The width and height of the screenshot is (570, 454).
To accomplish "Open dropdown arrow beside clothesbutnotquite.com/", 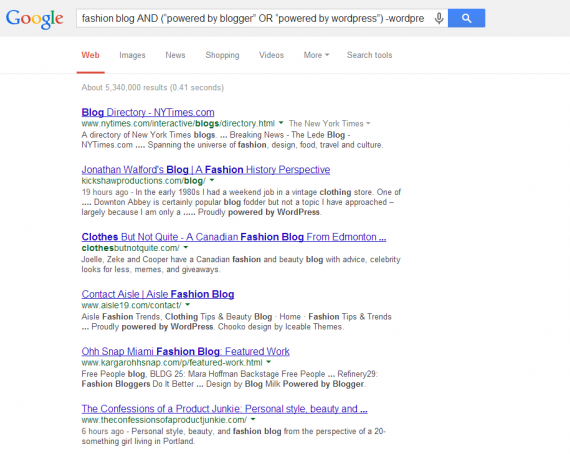I will [186, 248].
